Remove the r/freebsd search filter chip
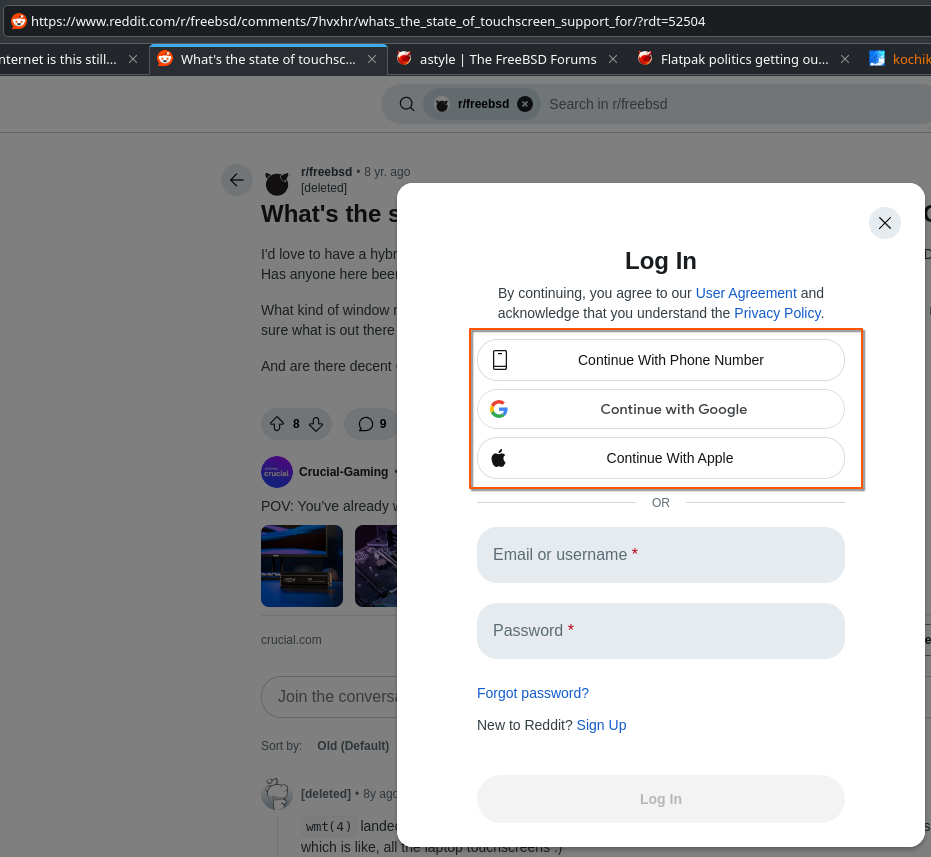Viewport: 931px width, 857px height. tap(525, 104)
